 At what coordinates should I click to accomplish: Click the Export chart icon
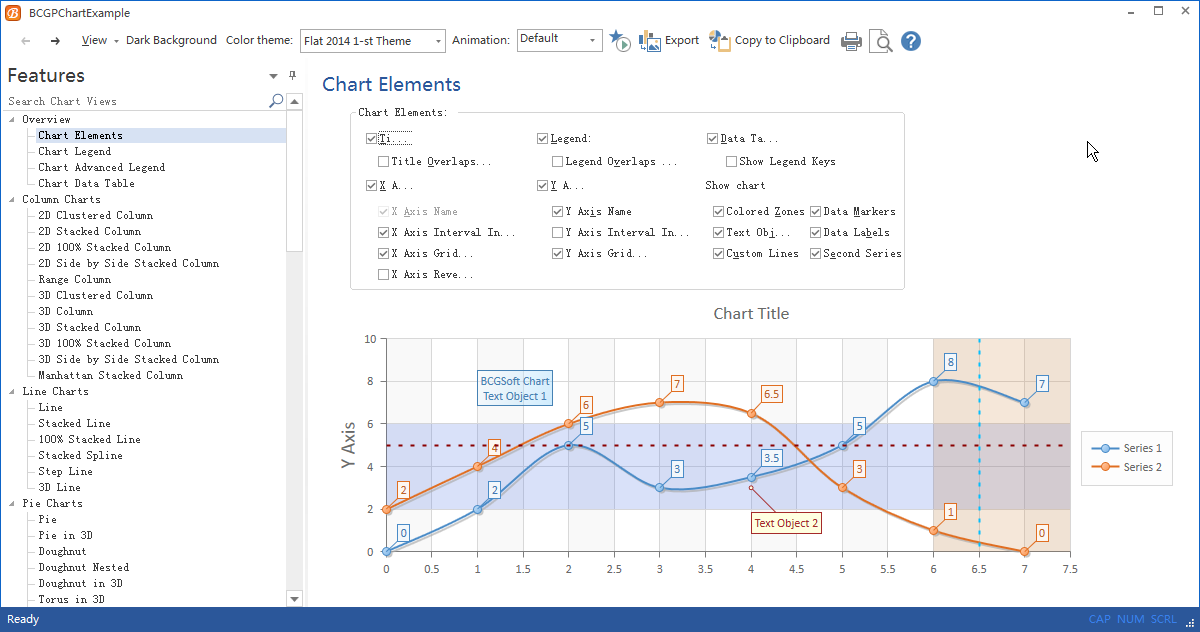[x=668, y=41]
